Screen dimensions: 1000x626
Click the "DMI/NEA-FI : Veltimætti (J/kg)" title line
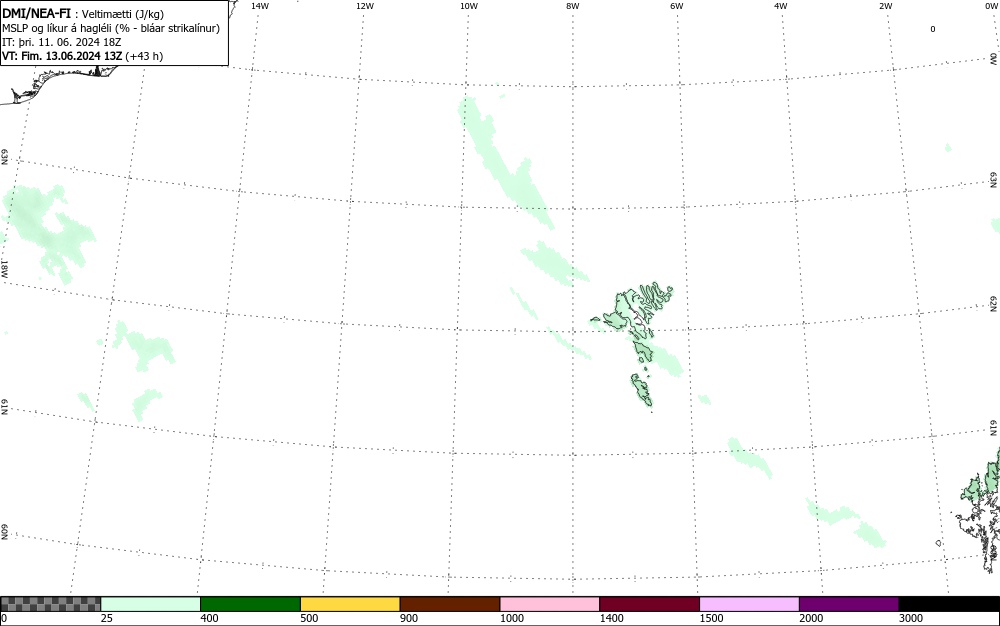pyautogui.click(x=83, y=14)
